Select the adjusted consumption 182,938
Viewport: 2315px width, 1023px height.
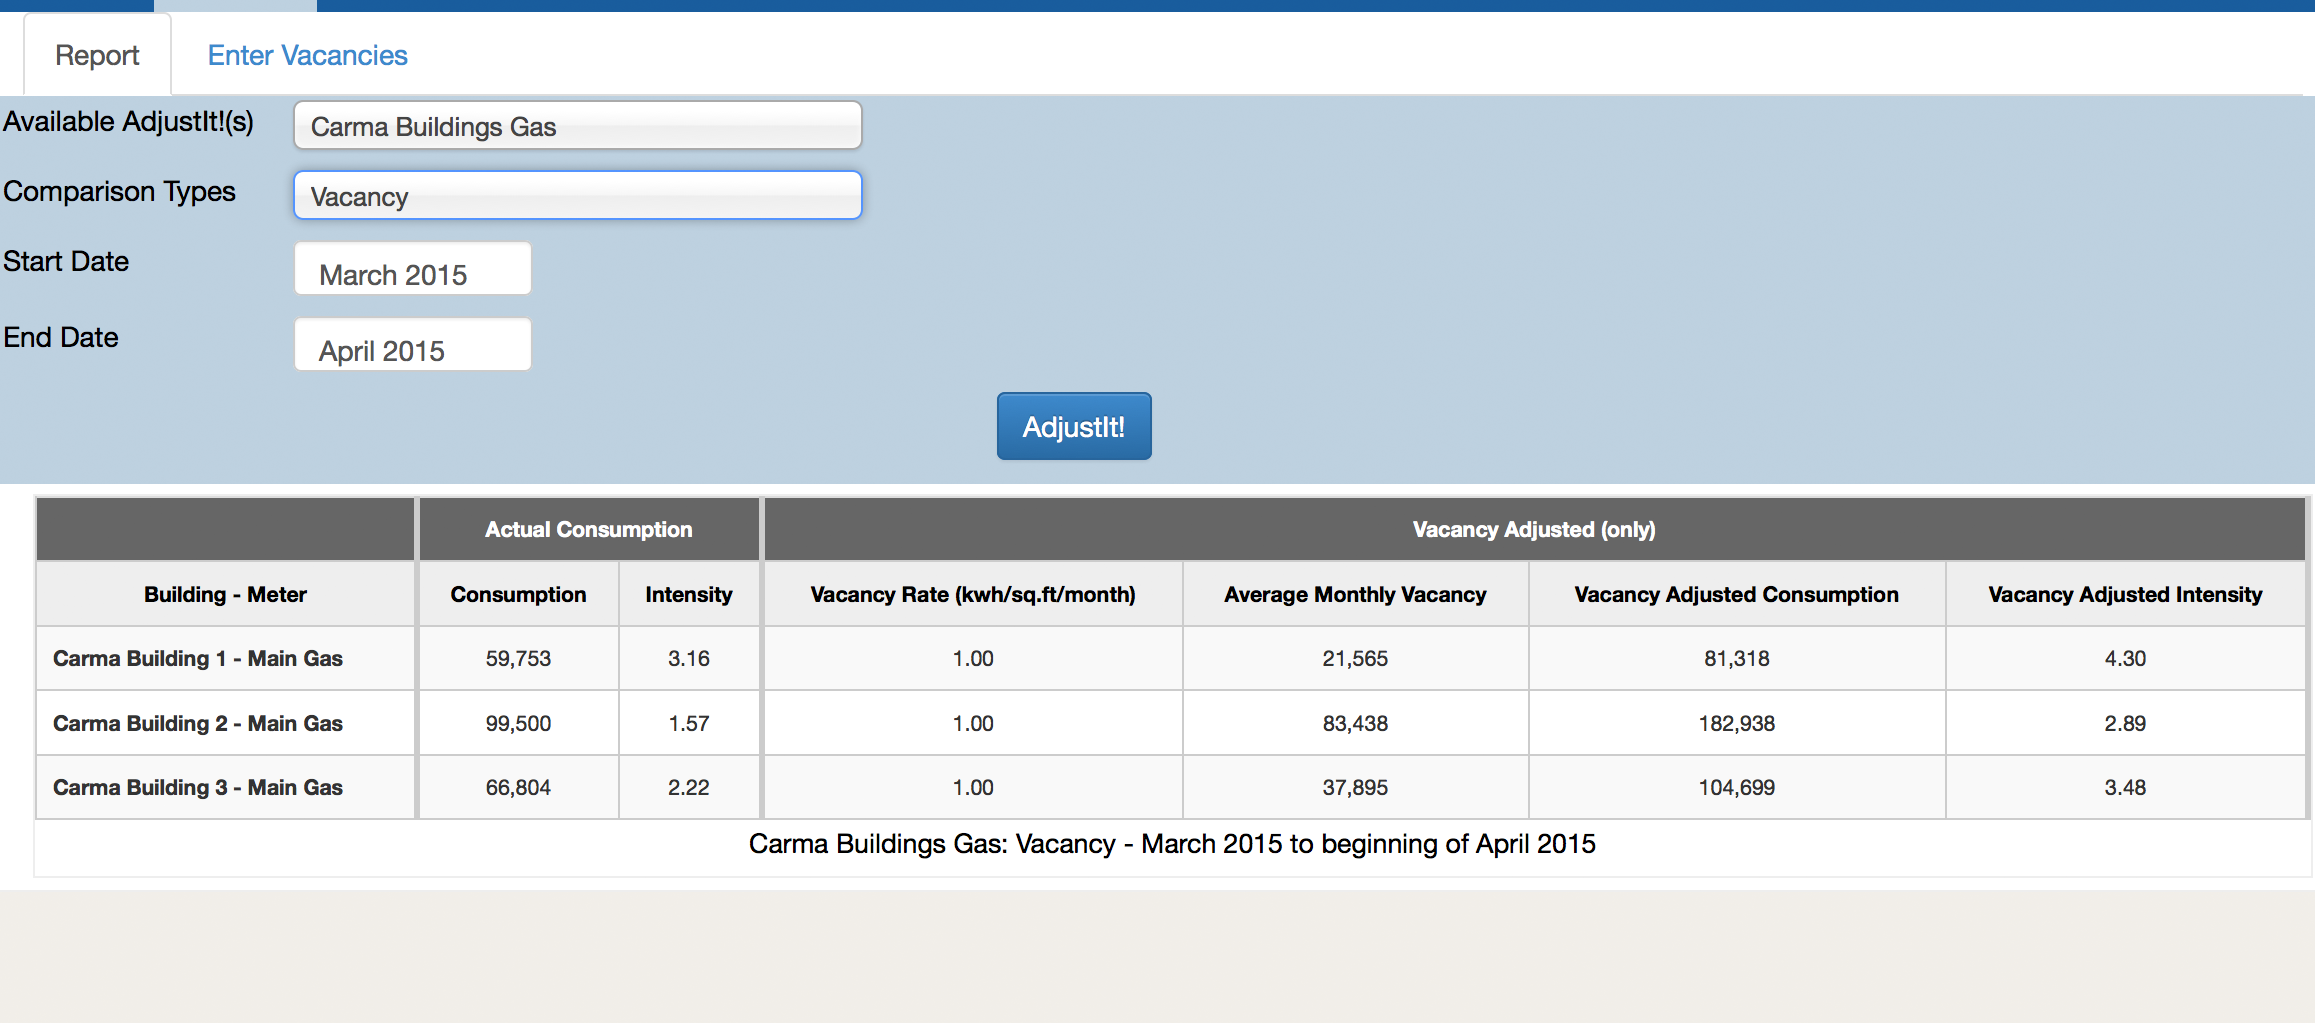pos(1737,723)
